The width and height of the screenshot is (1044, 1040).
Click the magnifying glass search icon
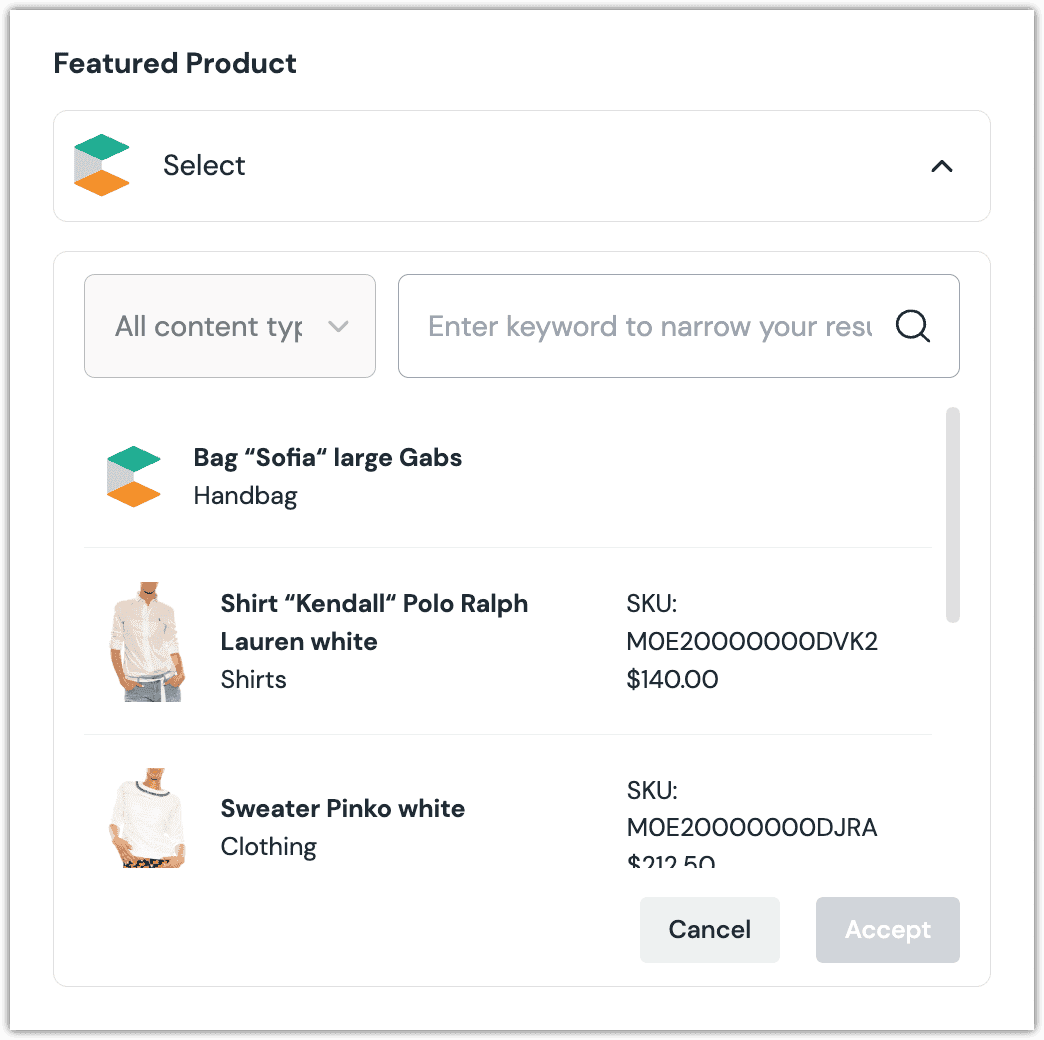911,326
